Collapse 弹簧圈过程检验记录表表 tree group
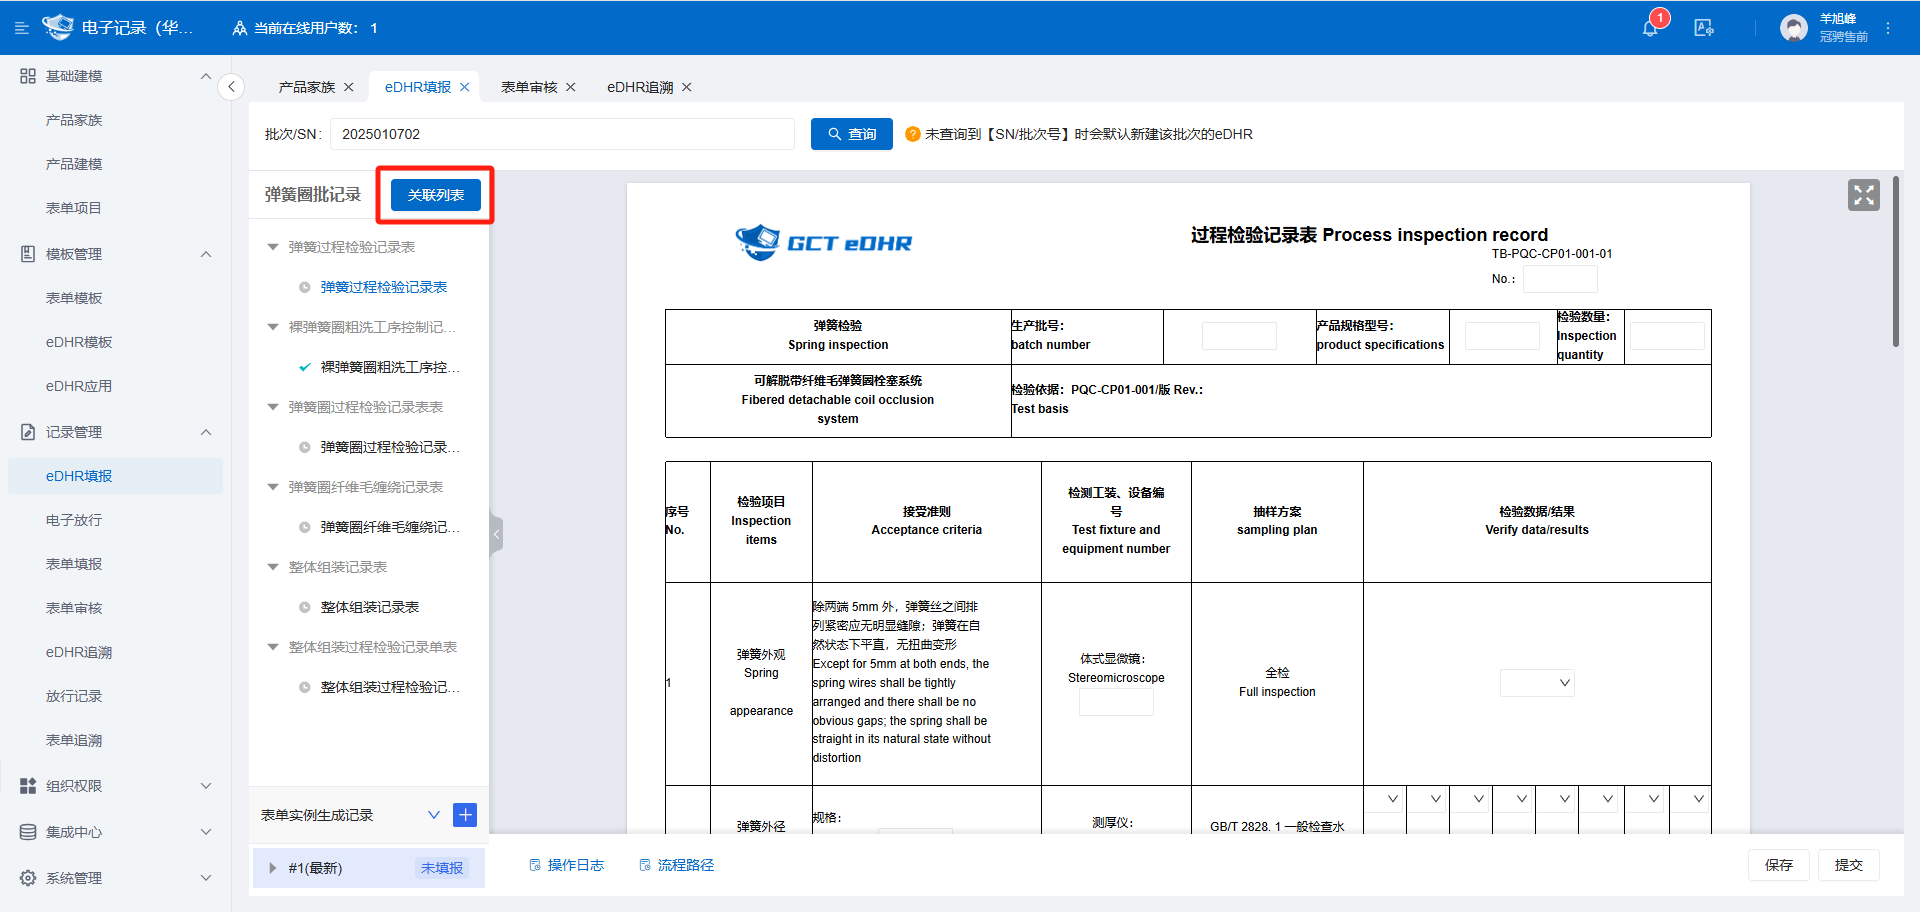This screenshot has width=1920, height=912. pyautogui.click(x=273, y=407)
